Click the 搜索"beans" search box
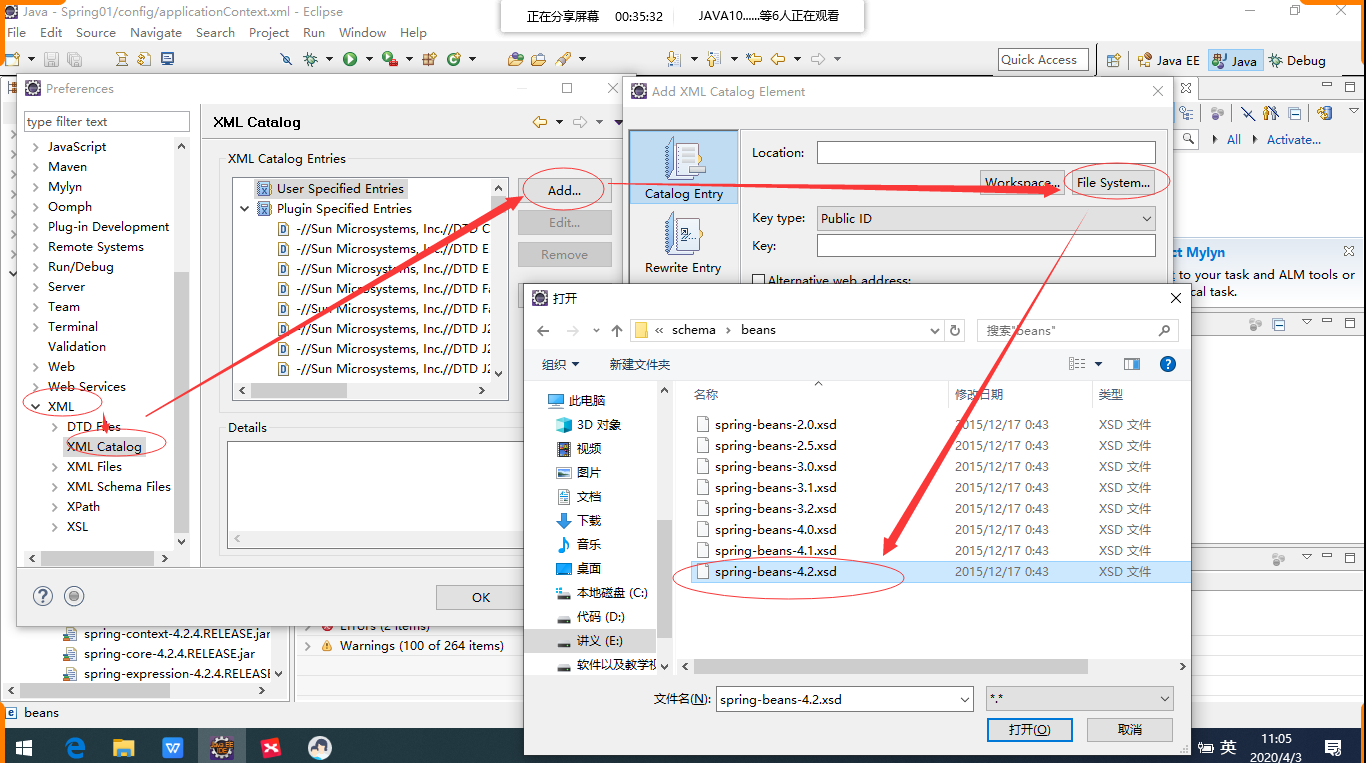Screen dimensions: 1366x763 click(x=1077, y=330)
